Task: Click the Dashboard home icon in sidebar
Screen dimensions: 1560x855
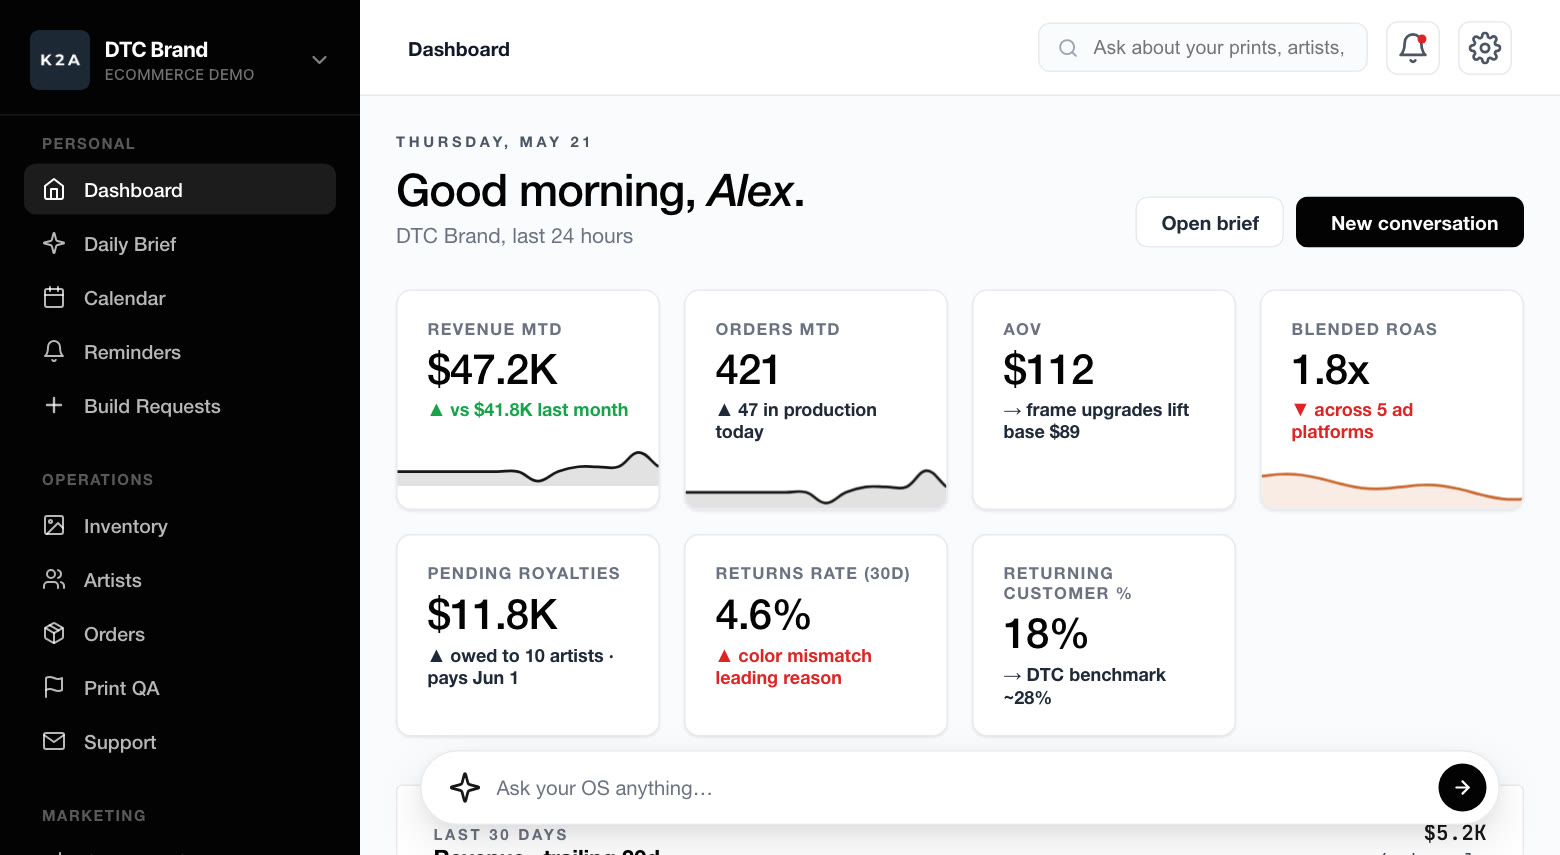Action: [54, 189]
